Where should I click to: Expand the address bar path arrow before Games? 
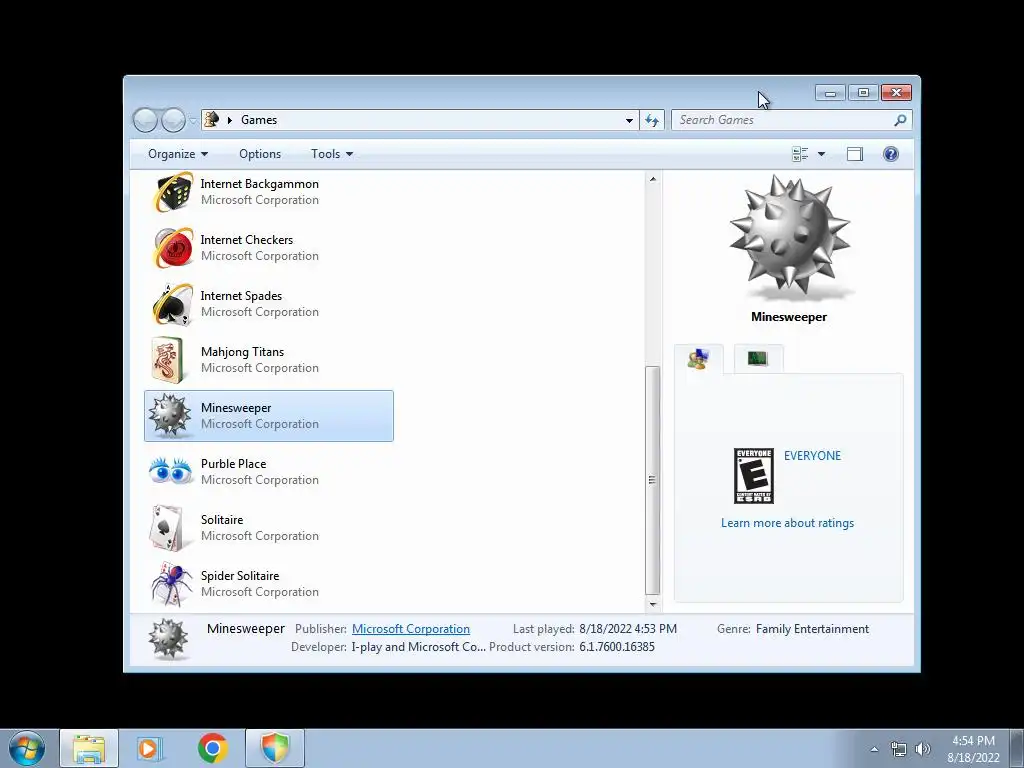click(230, 120)
